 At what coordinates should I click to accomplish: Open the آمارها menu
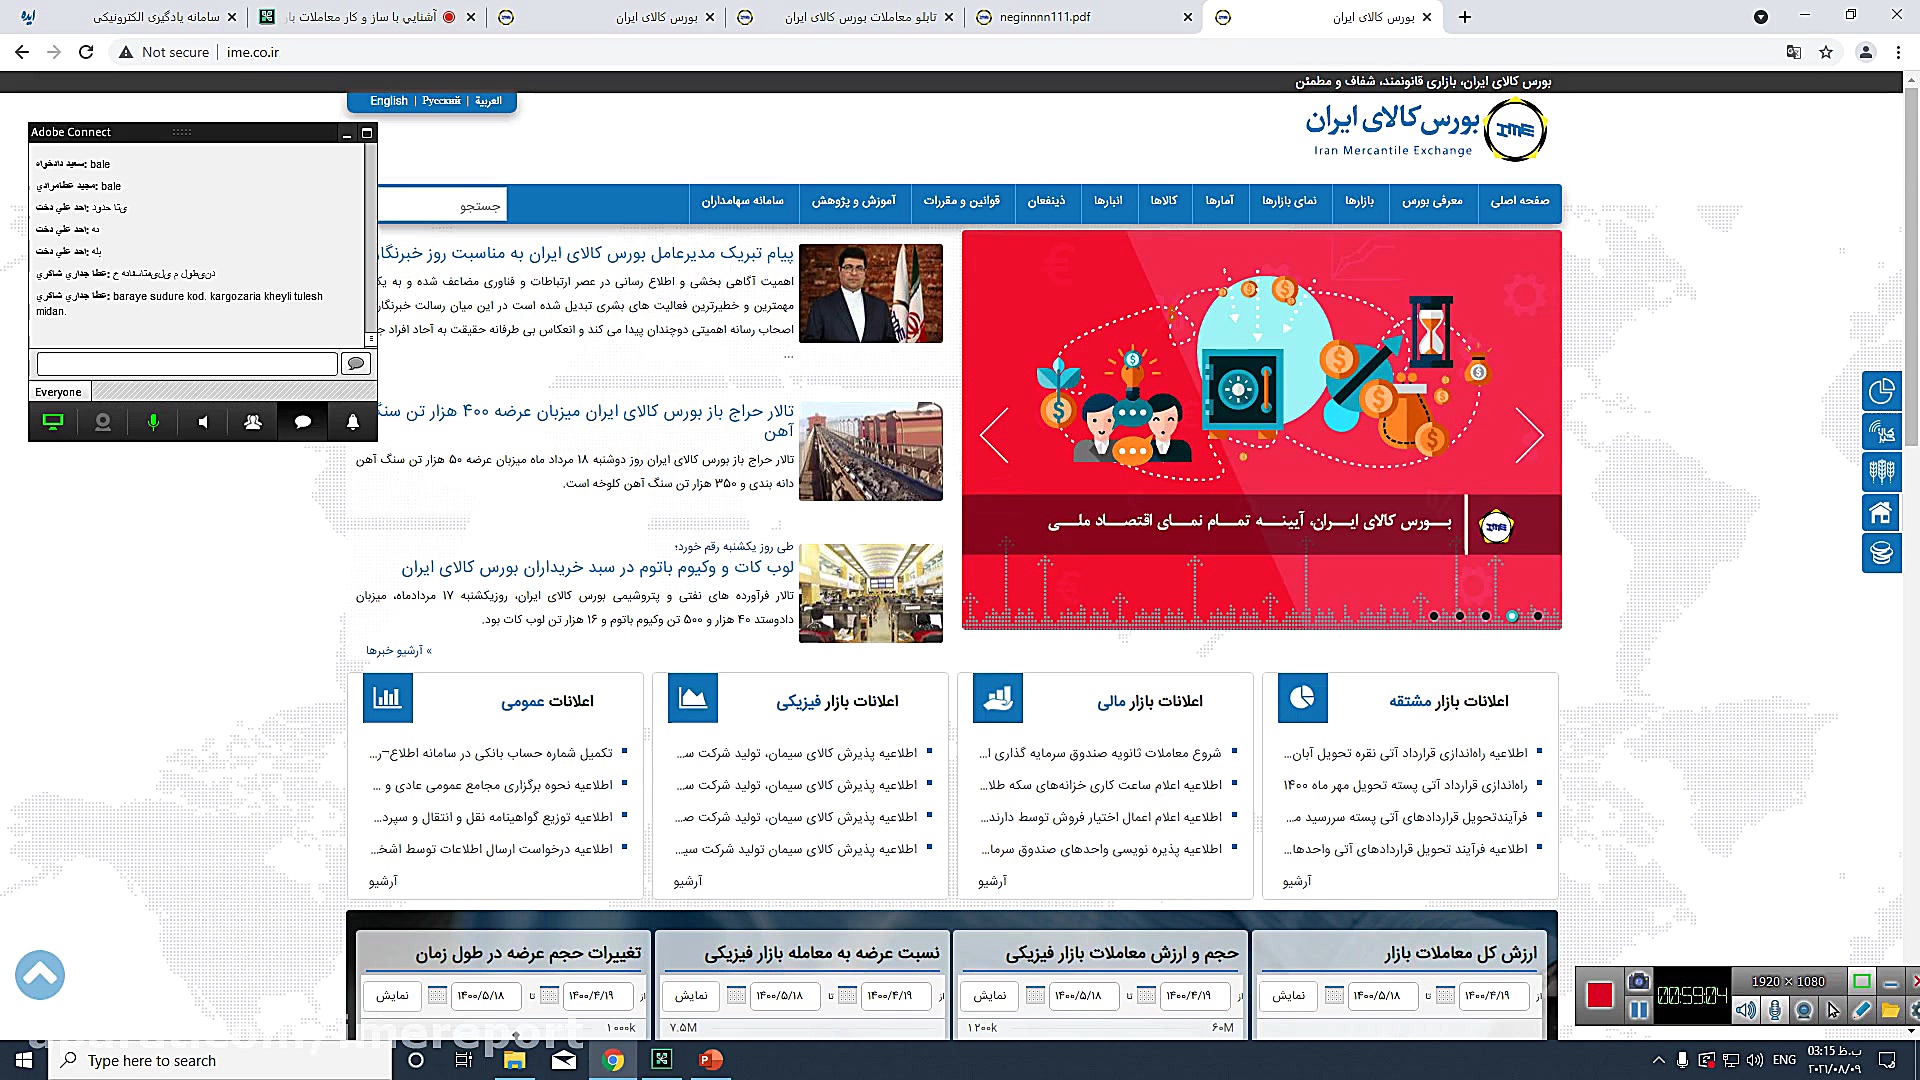pos(1219,201)
